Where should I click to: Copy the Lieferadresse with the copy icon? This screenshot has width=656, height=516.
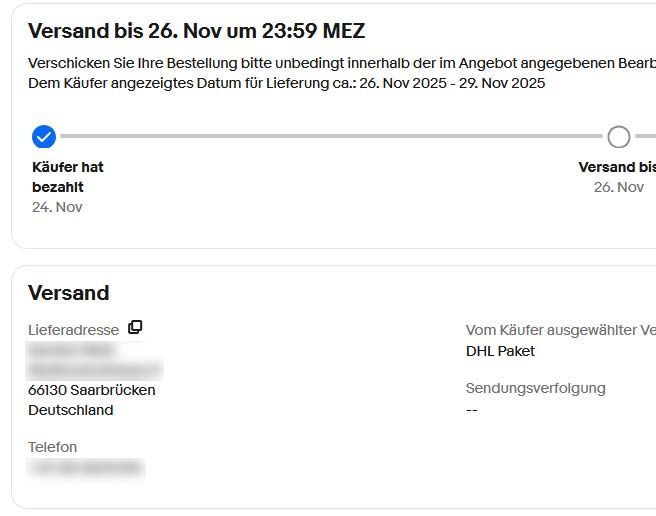coord(135,328)
